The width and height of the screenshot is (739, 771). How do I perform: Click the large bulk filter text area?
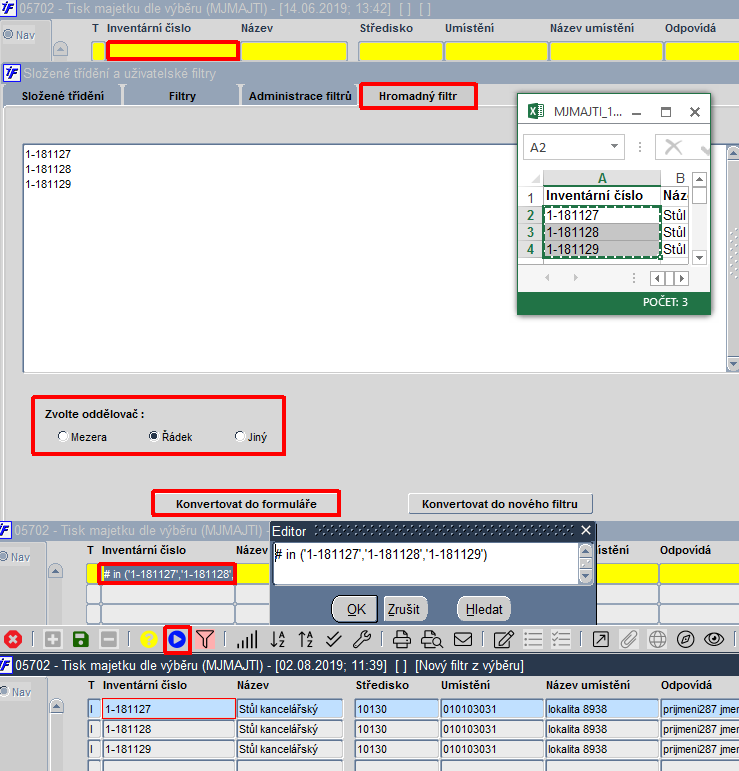coord(374,258)
